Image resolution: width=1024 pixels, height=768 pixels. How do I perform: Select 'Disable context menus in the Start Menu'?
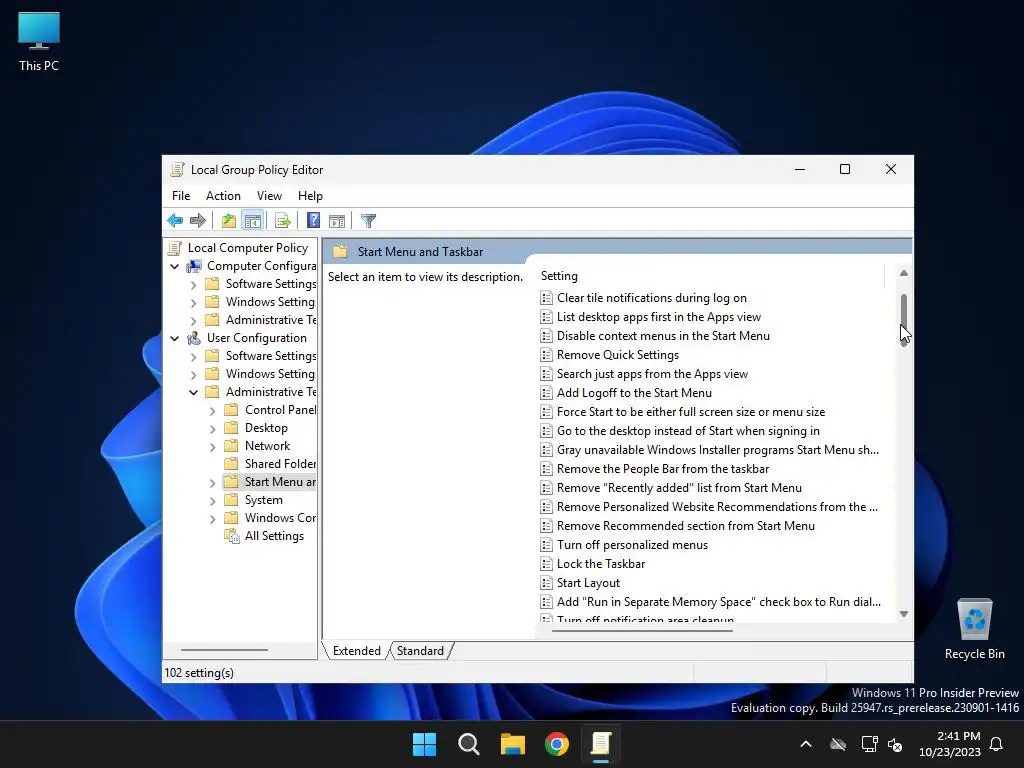[663, 336]
